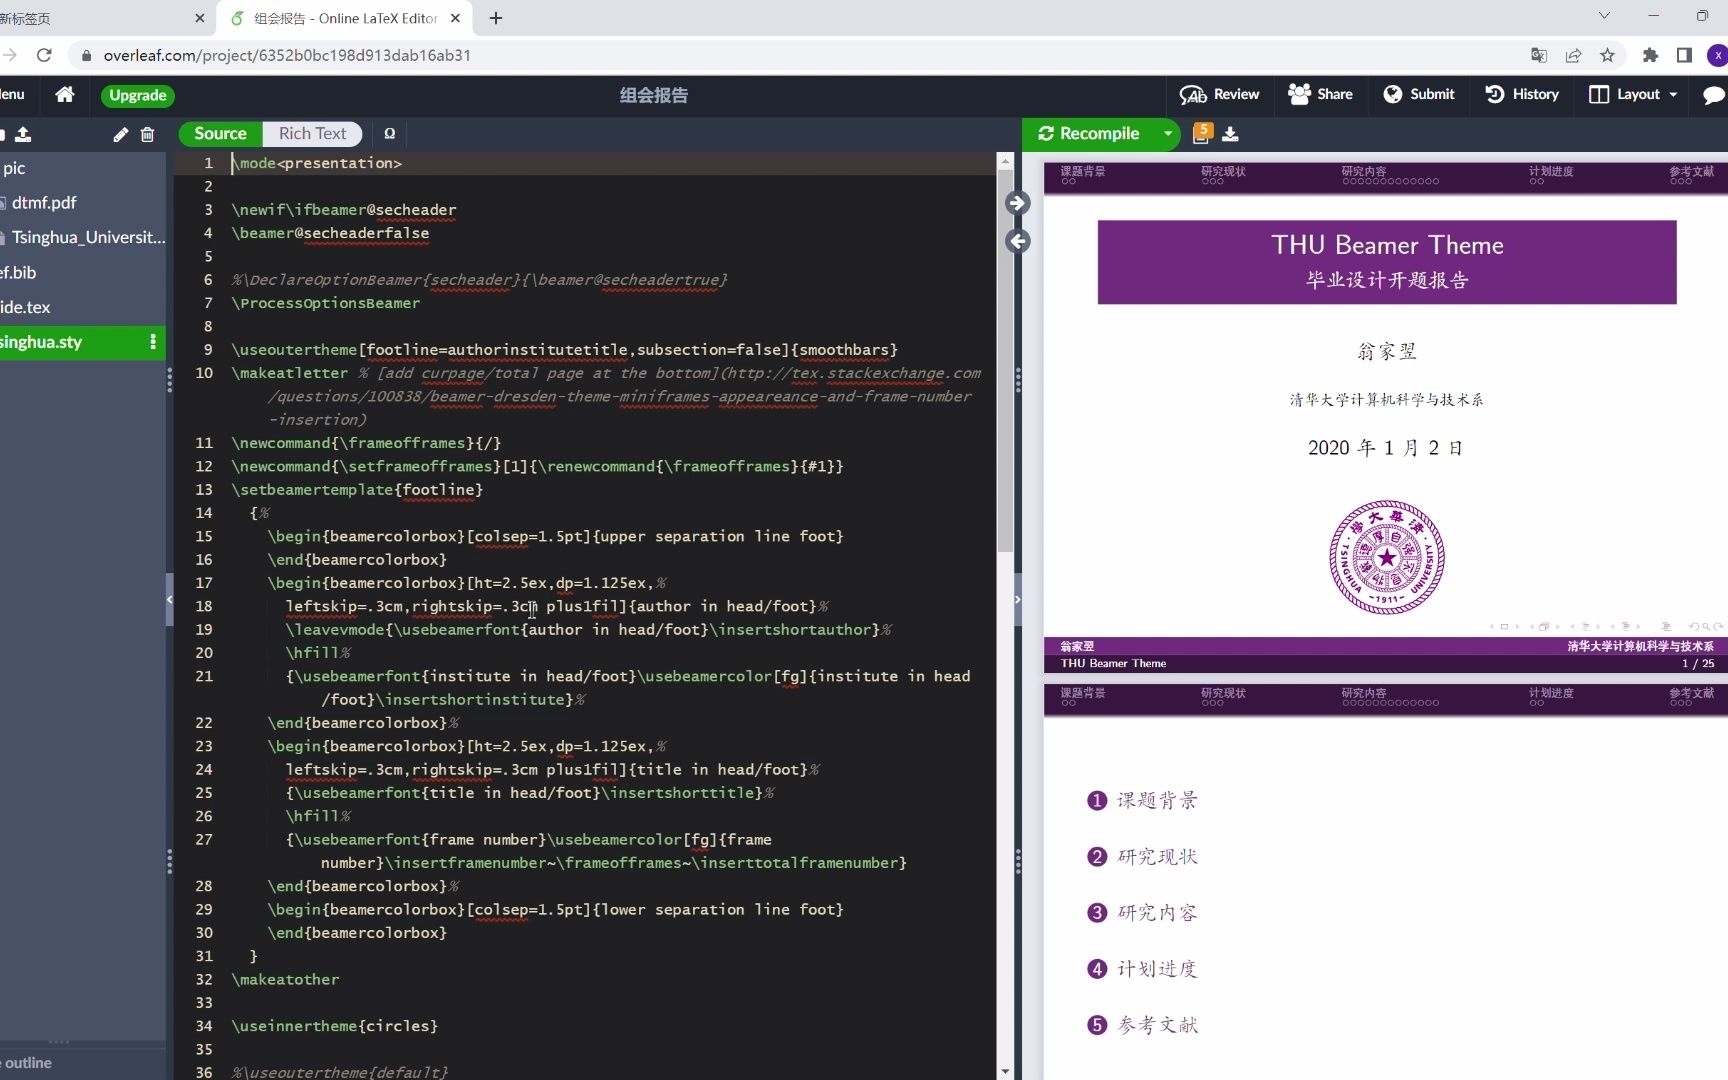This screenshot has height=1080, width=1728.
Task: Open the Overleaf Menu button
Action: pos(12,94)
